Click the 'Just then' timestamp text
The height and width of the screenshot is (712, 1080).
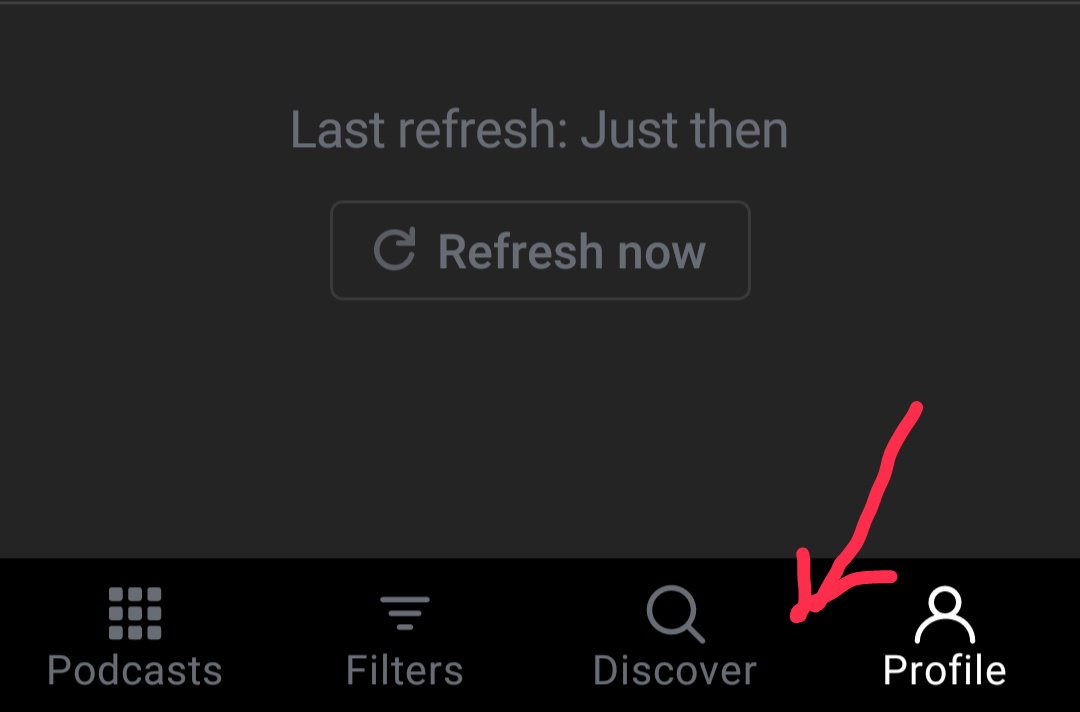click(x=685, y=129)
